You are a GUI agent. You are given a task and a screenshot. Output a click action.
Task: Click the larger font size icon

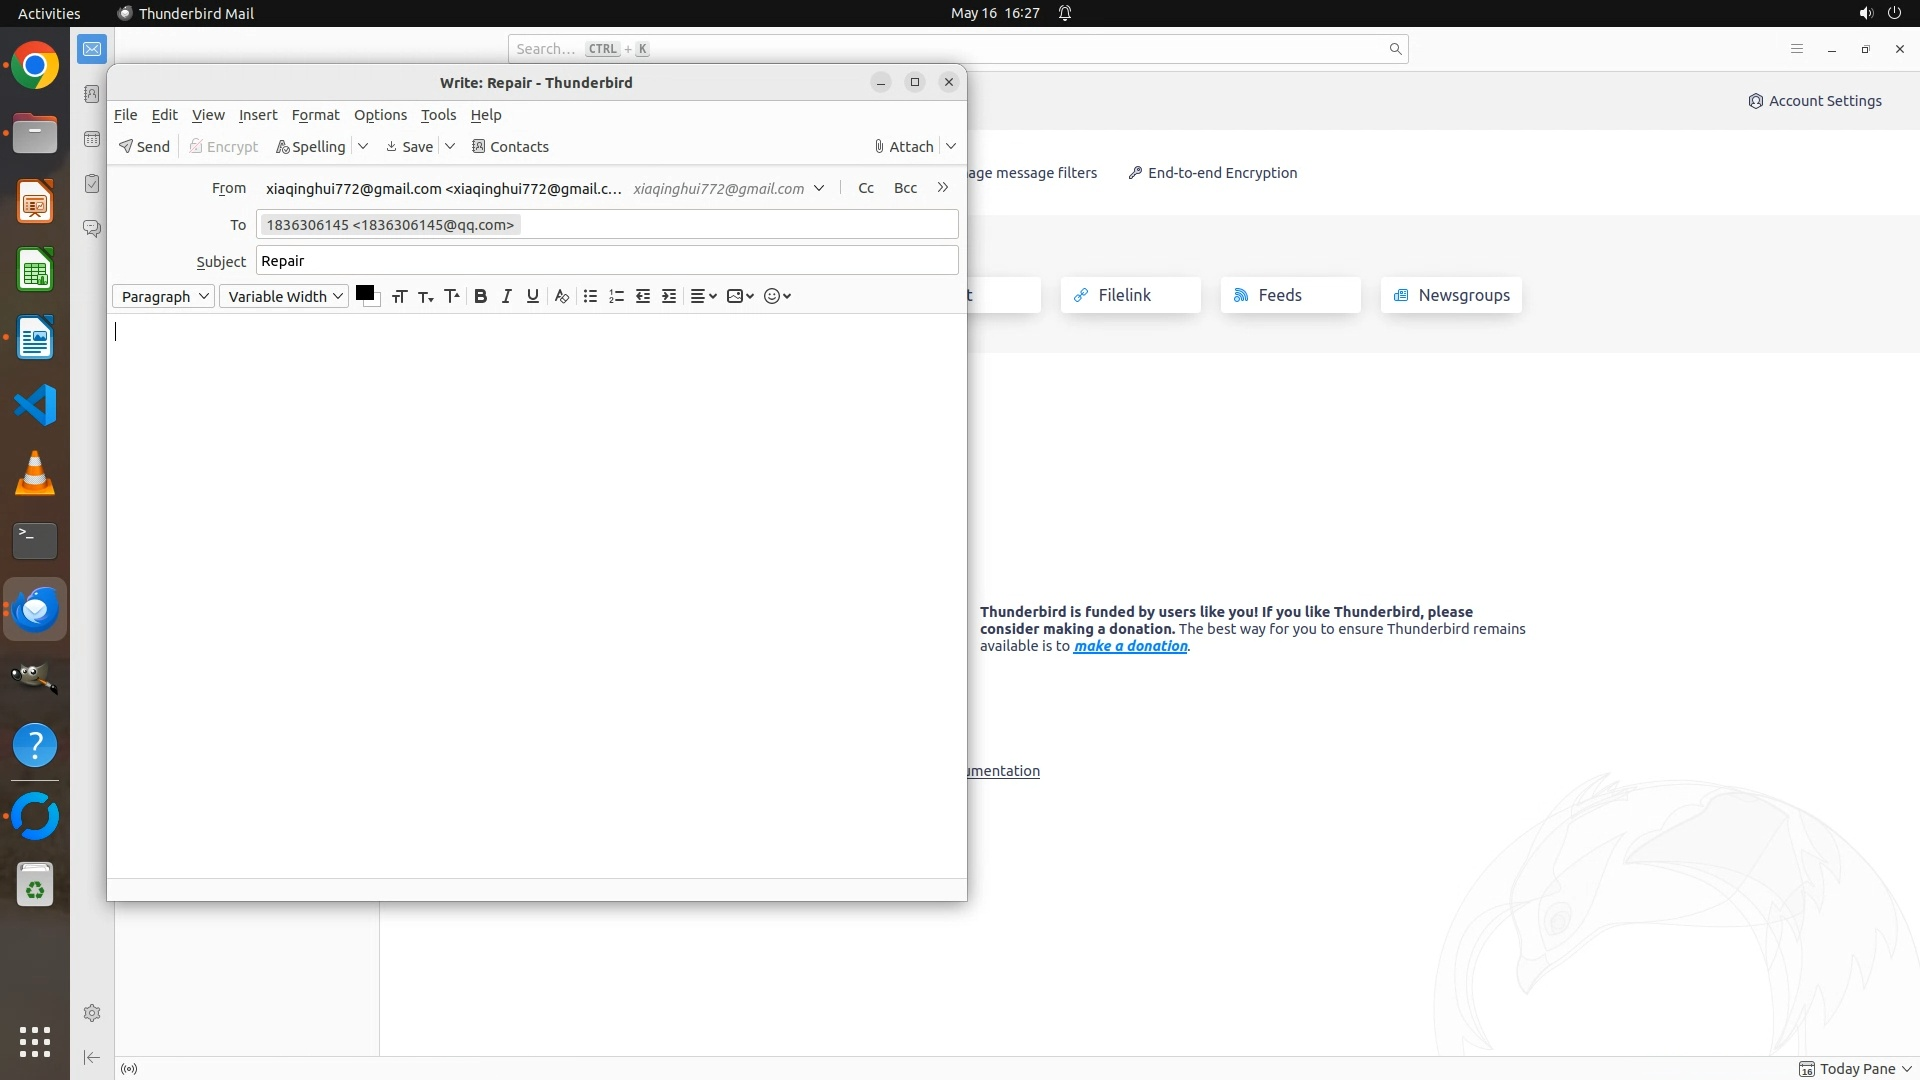(452, 296)
